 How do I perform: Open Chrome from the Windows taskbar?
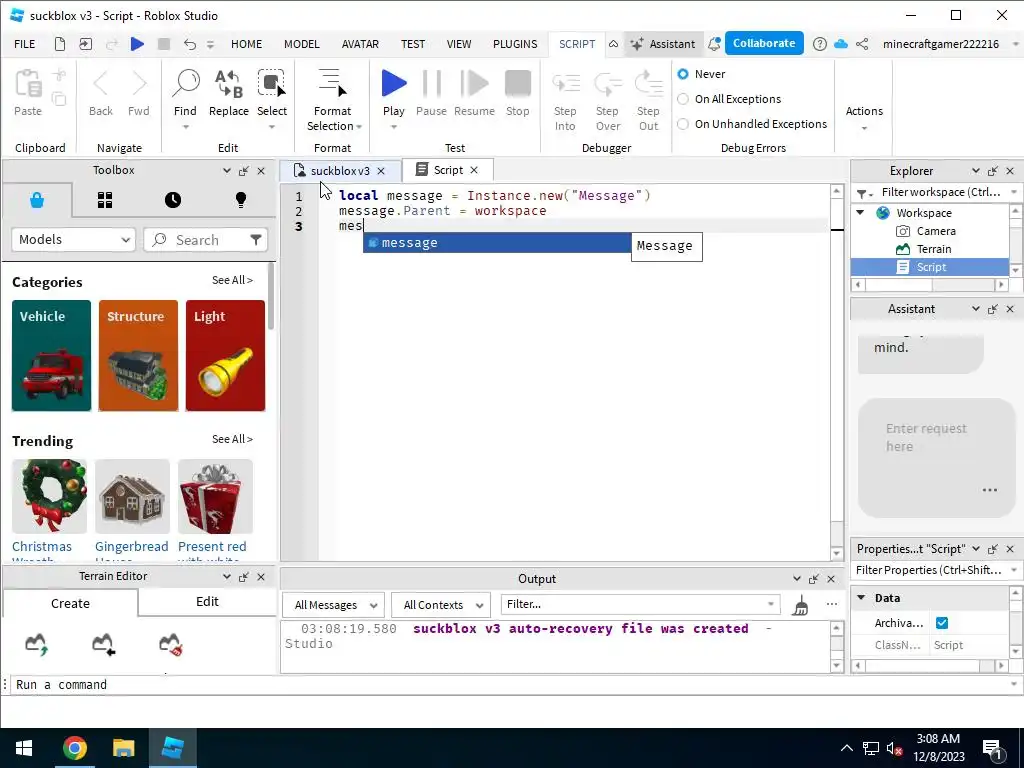coord(75,748)
